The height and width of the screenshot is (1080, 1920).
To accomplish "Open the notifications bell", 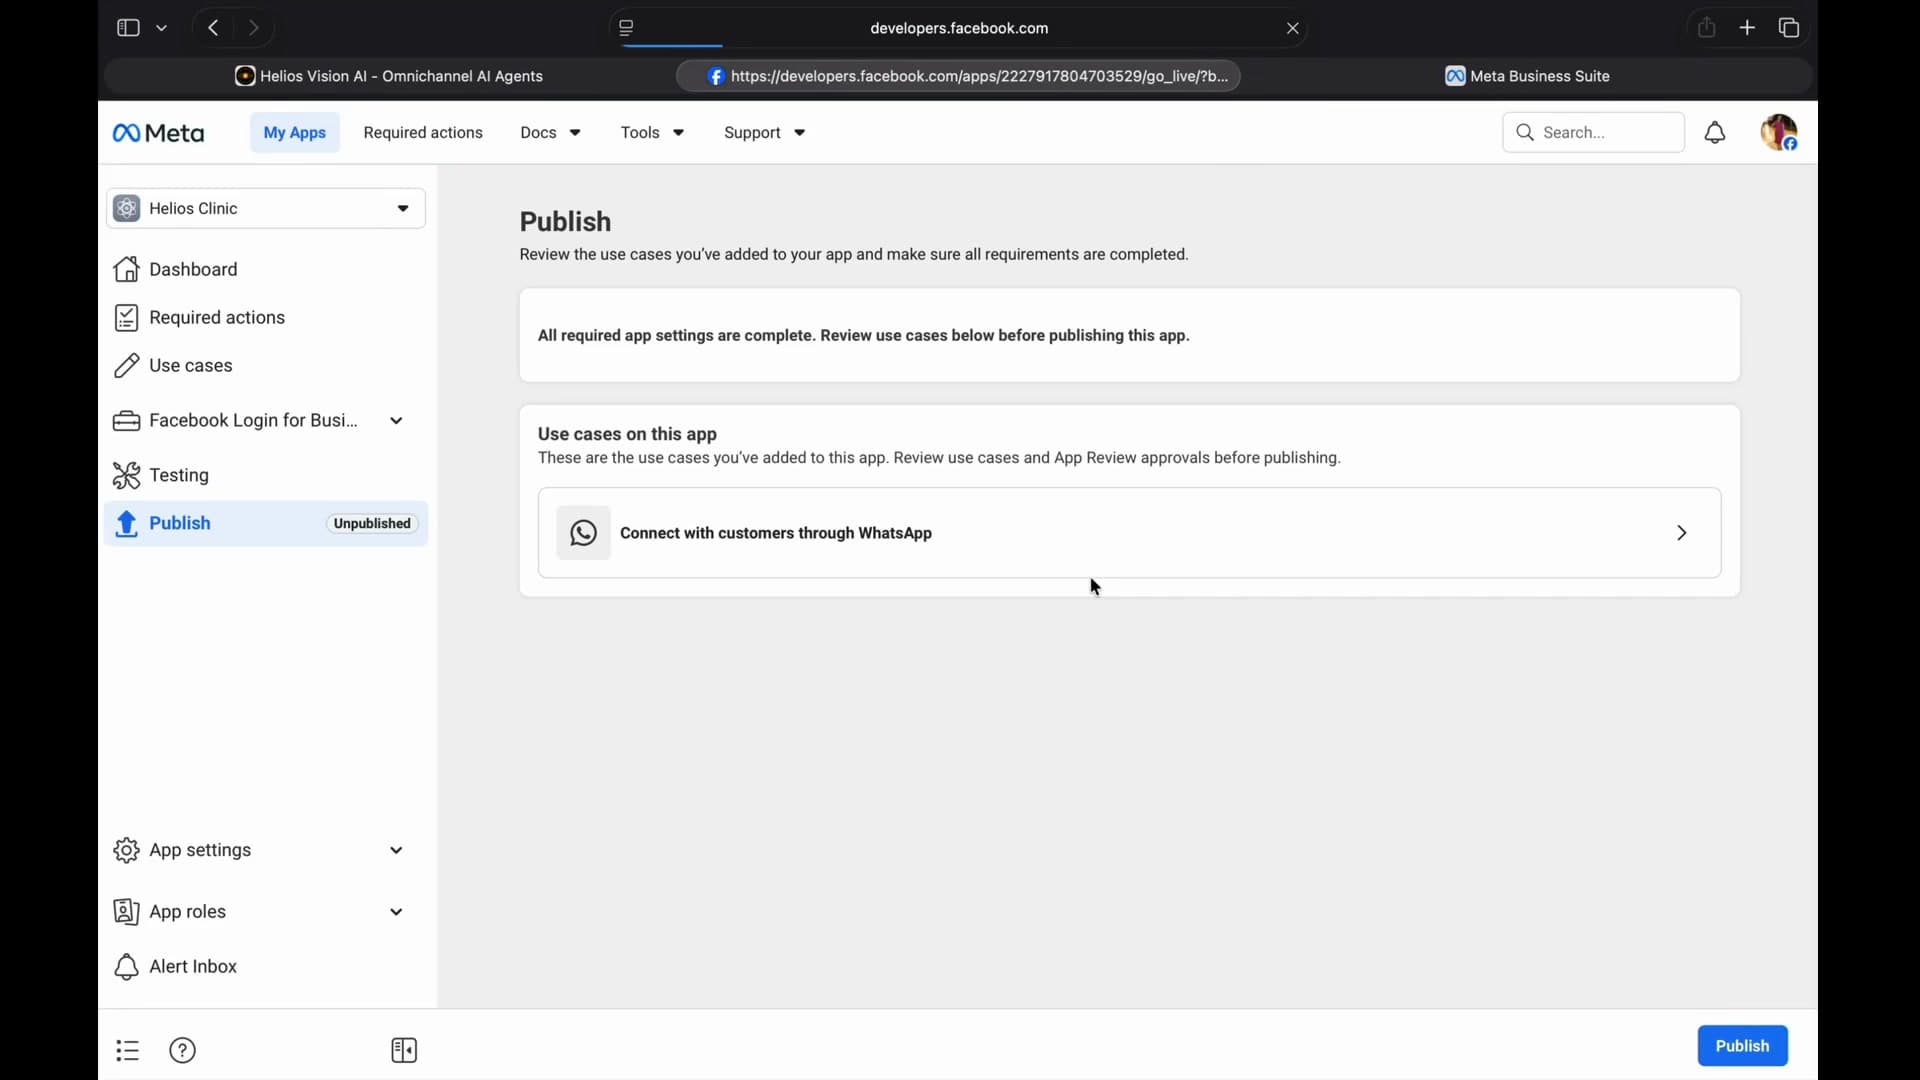I will [1716, 133].
